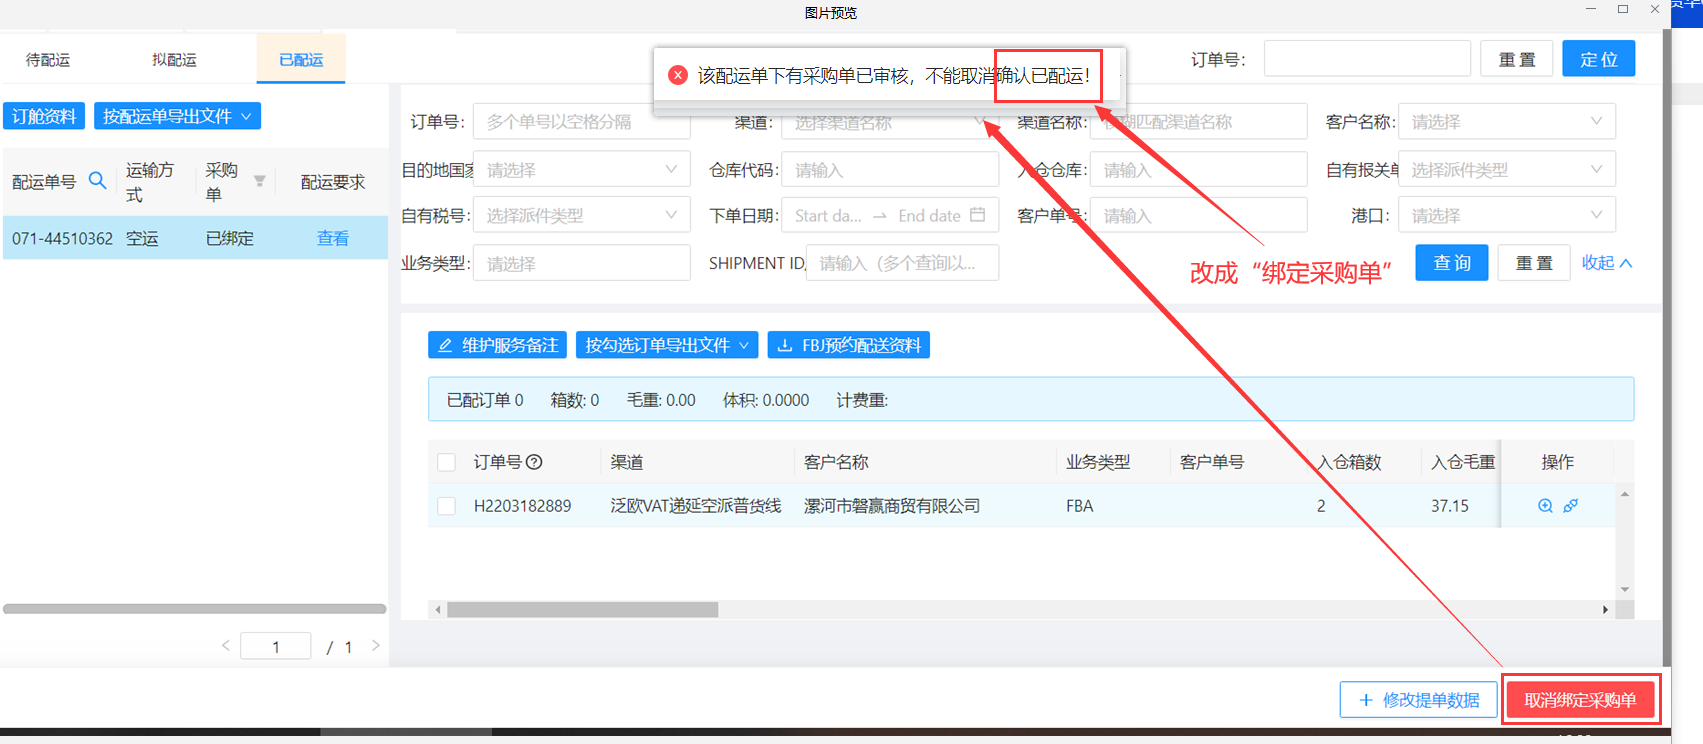
Task: Go to next page arrow in left pagination
Action: point(375,646)
